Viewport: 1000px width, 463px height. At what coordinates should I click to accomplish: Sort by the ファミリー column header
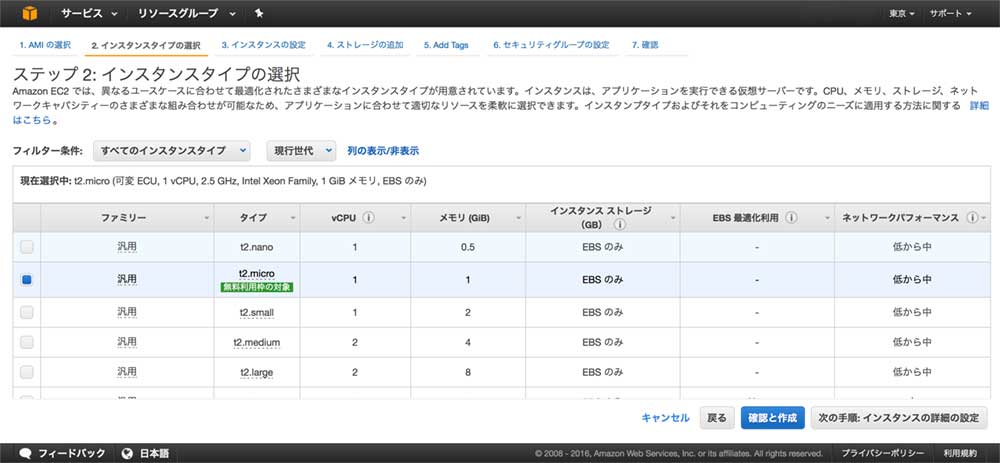click(124, 217)
